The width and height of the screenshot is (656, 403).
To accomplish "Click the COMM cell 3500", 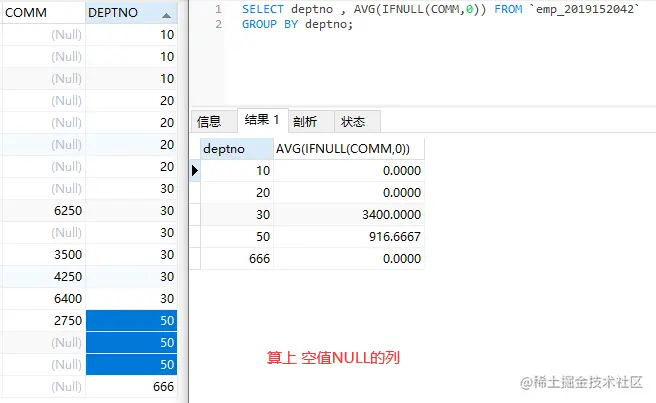I will tap(43, 254).
